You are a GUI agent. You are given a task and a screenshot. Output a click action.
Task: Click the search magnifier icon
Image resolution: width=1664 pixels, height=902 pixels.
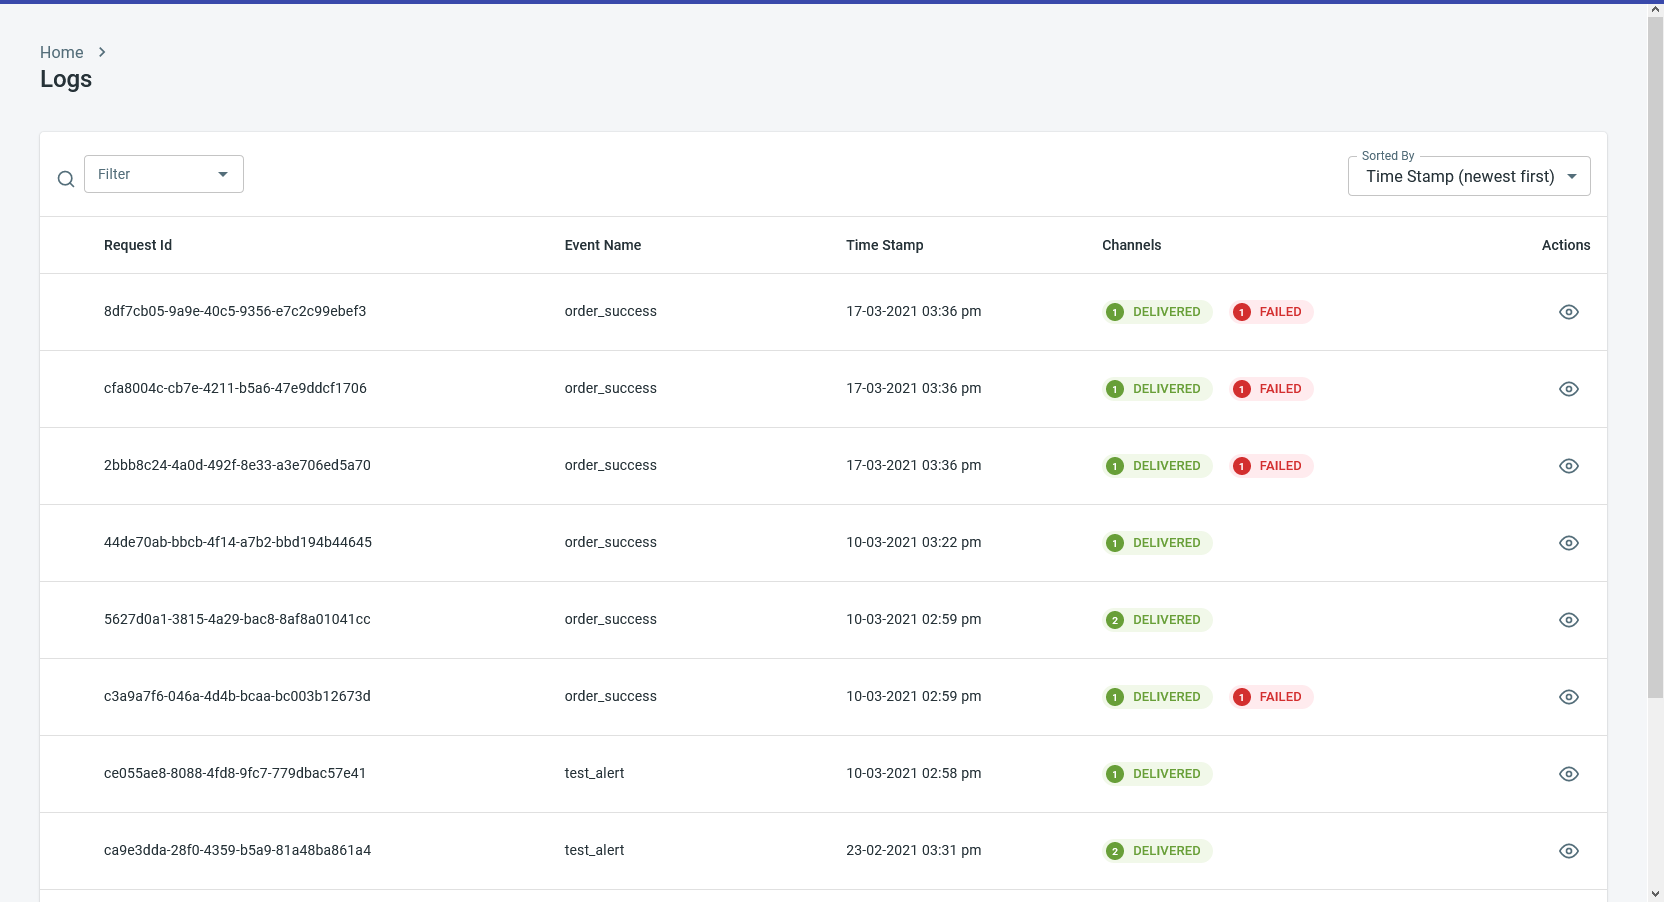tap(66, 179)
